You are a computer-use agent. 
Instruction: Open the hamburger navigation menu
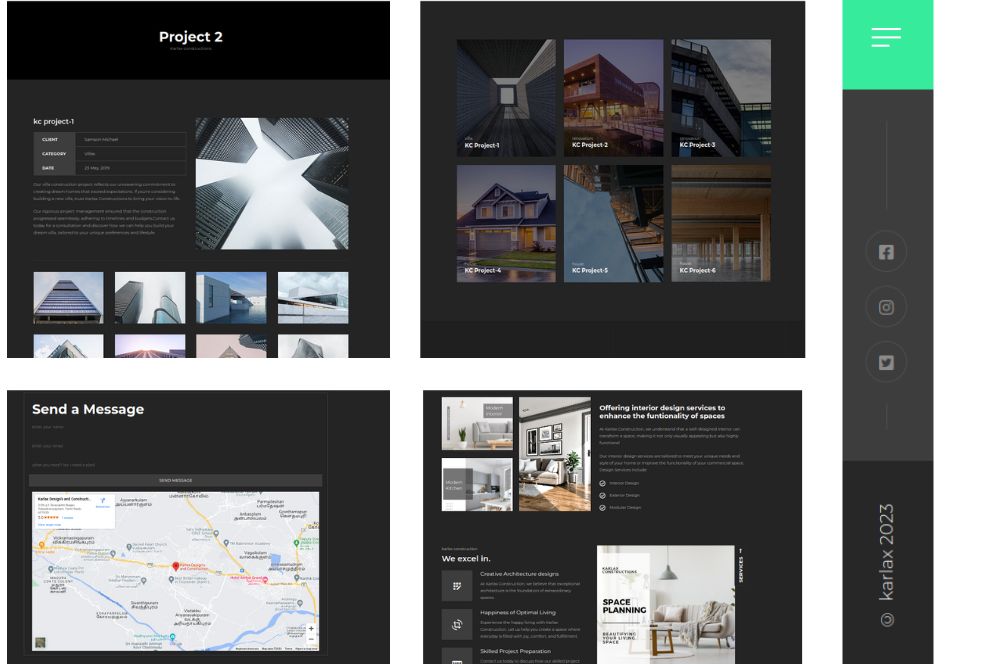888,38
